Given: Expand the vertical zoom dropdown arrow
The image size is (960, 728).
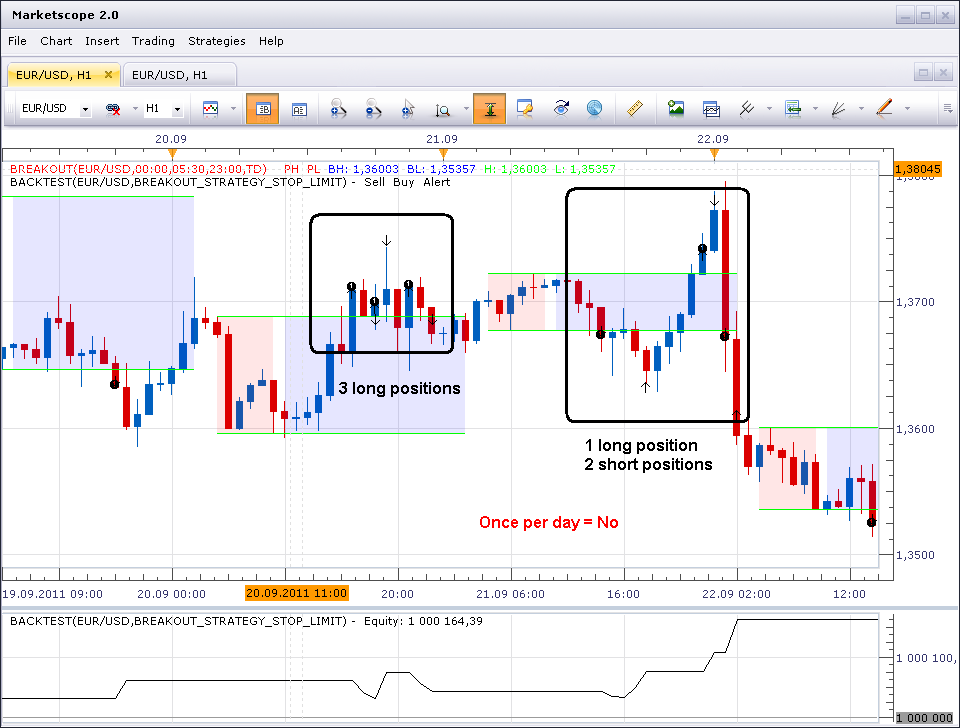Looking at the screenshot, I should (x=466, y=109).
